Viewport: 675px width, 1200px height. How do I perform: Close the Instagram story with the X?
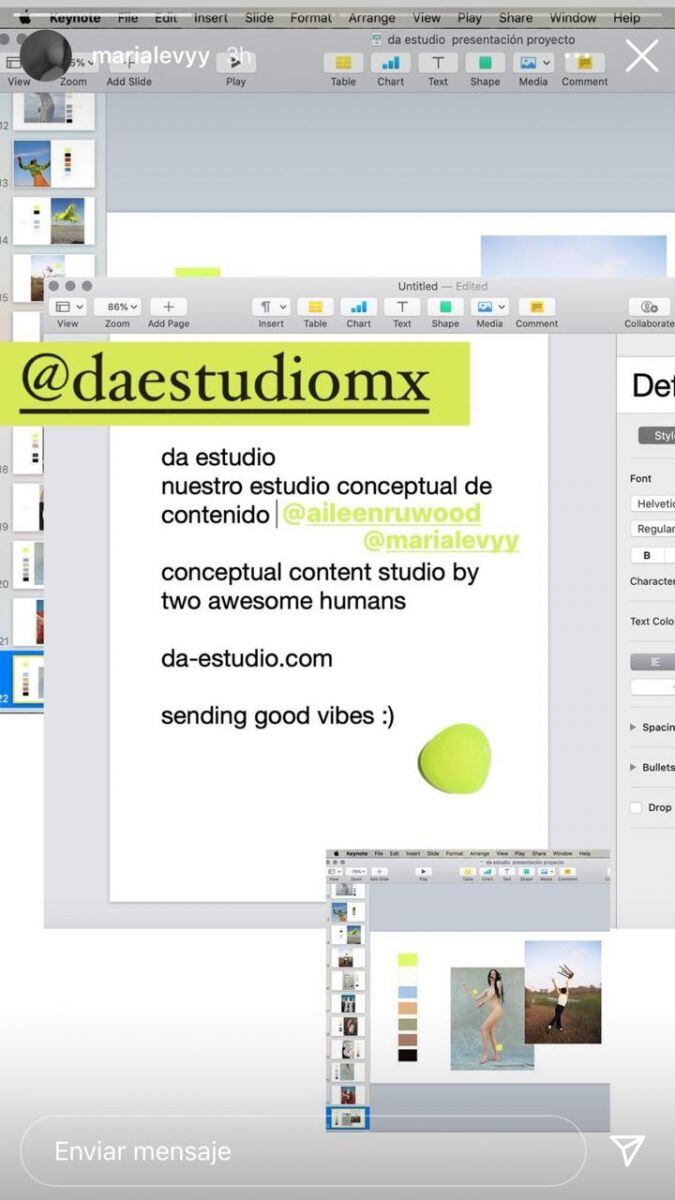(x=642, y=56)
